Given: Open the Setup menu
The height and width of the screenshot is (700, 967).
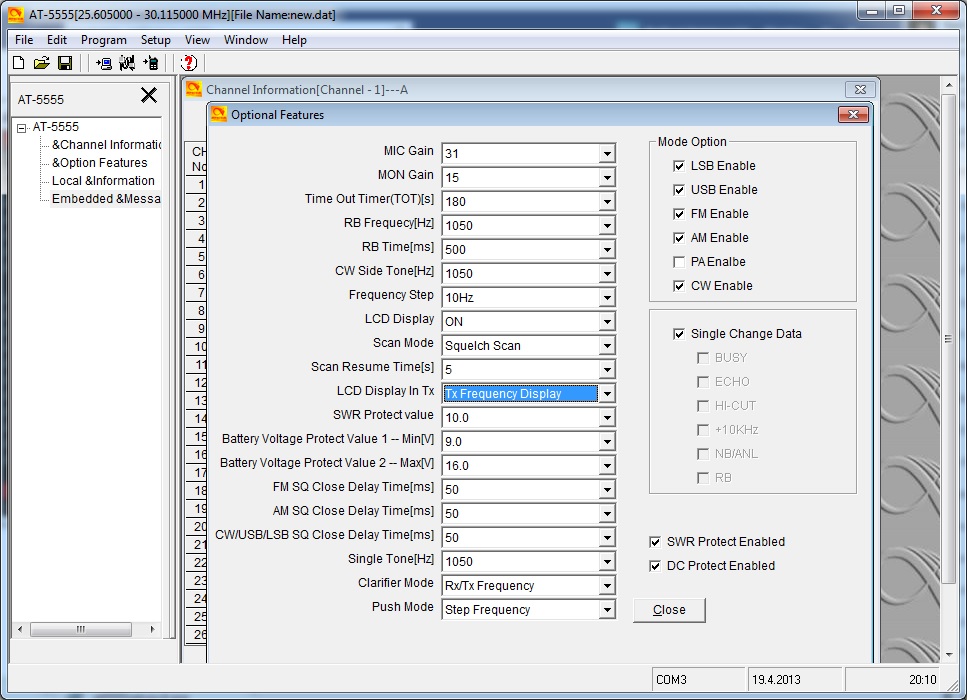Looking at the screenshot, I should click(155, 40).
